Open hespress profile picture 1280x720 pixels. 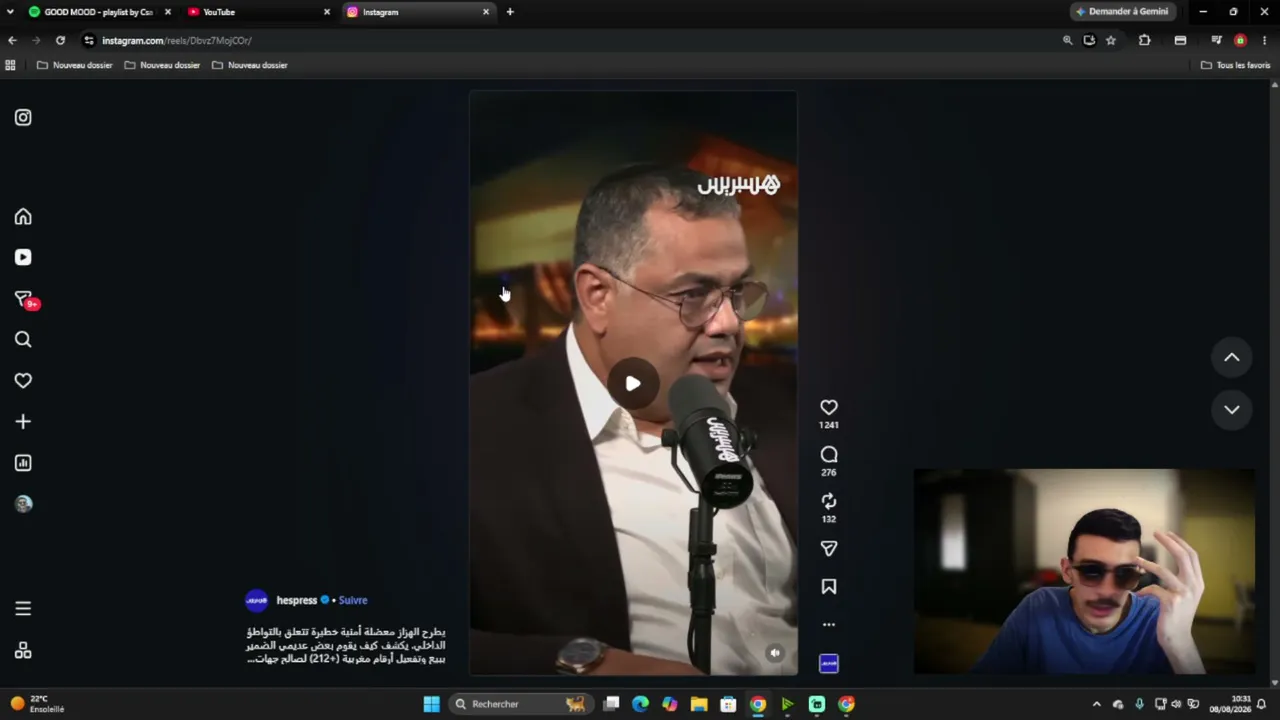257,600
